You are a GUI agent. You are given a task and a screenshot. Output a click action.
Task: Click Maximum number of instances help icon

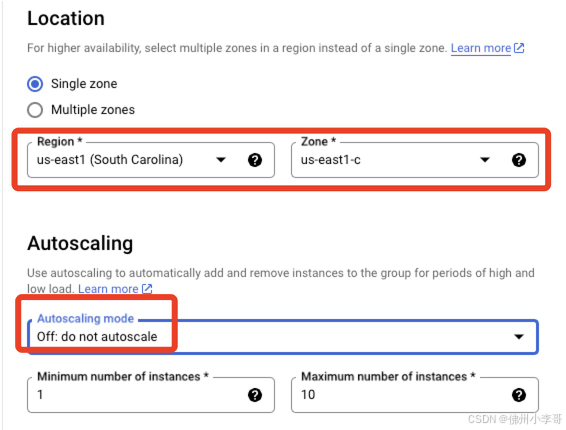519,395
